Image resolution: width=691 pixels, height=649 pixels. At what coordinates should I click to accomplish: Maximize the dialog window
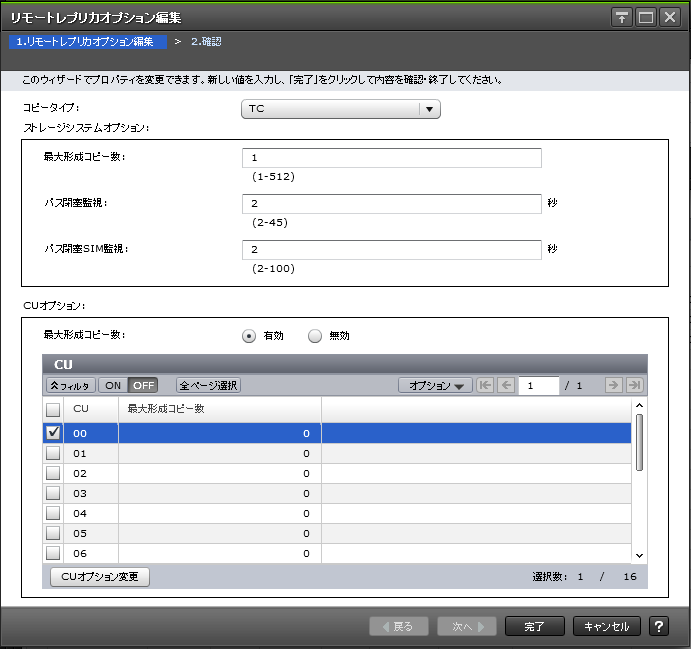click(x=646, y=17)
